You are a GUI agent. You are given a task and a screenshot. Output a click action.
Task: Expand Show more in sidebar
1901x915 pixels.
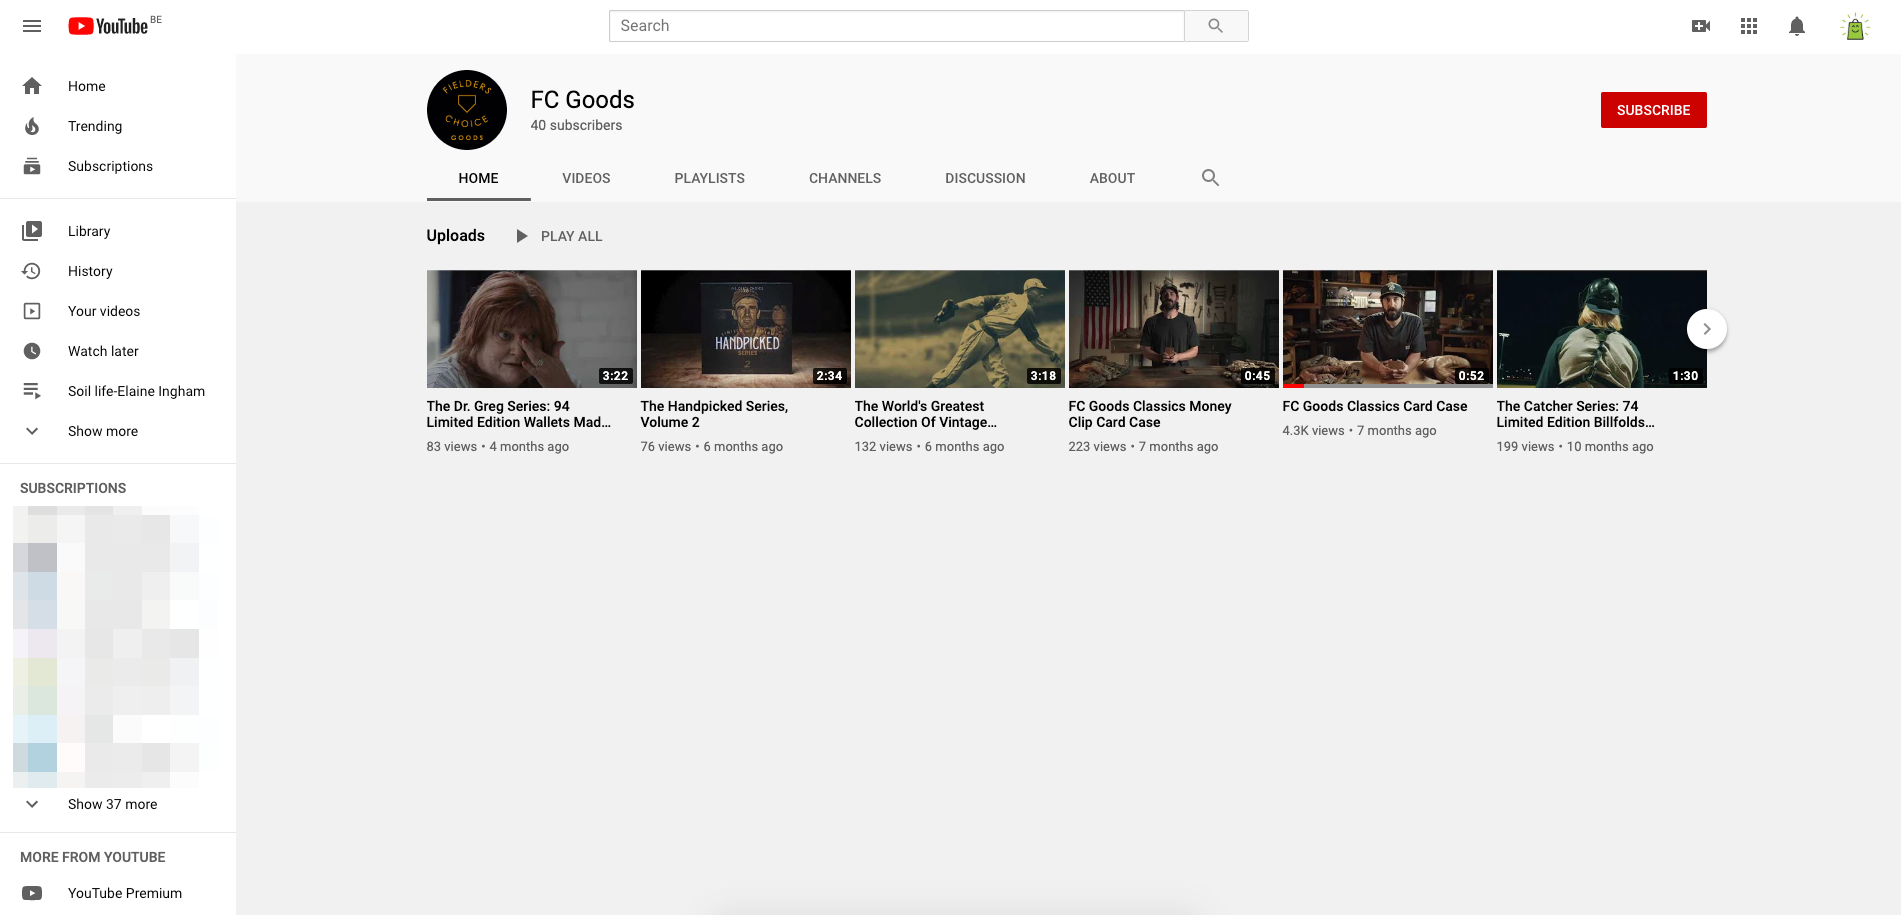(118, 431)
